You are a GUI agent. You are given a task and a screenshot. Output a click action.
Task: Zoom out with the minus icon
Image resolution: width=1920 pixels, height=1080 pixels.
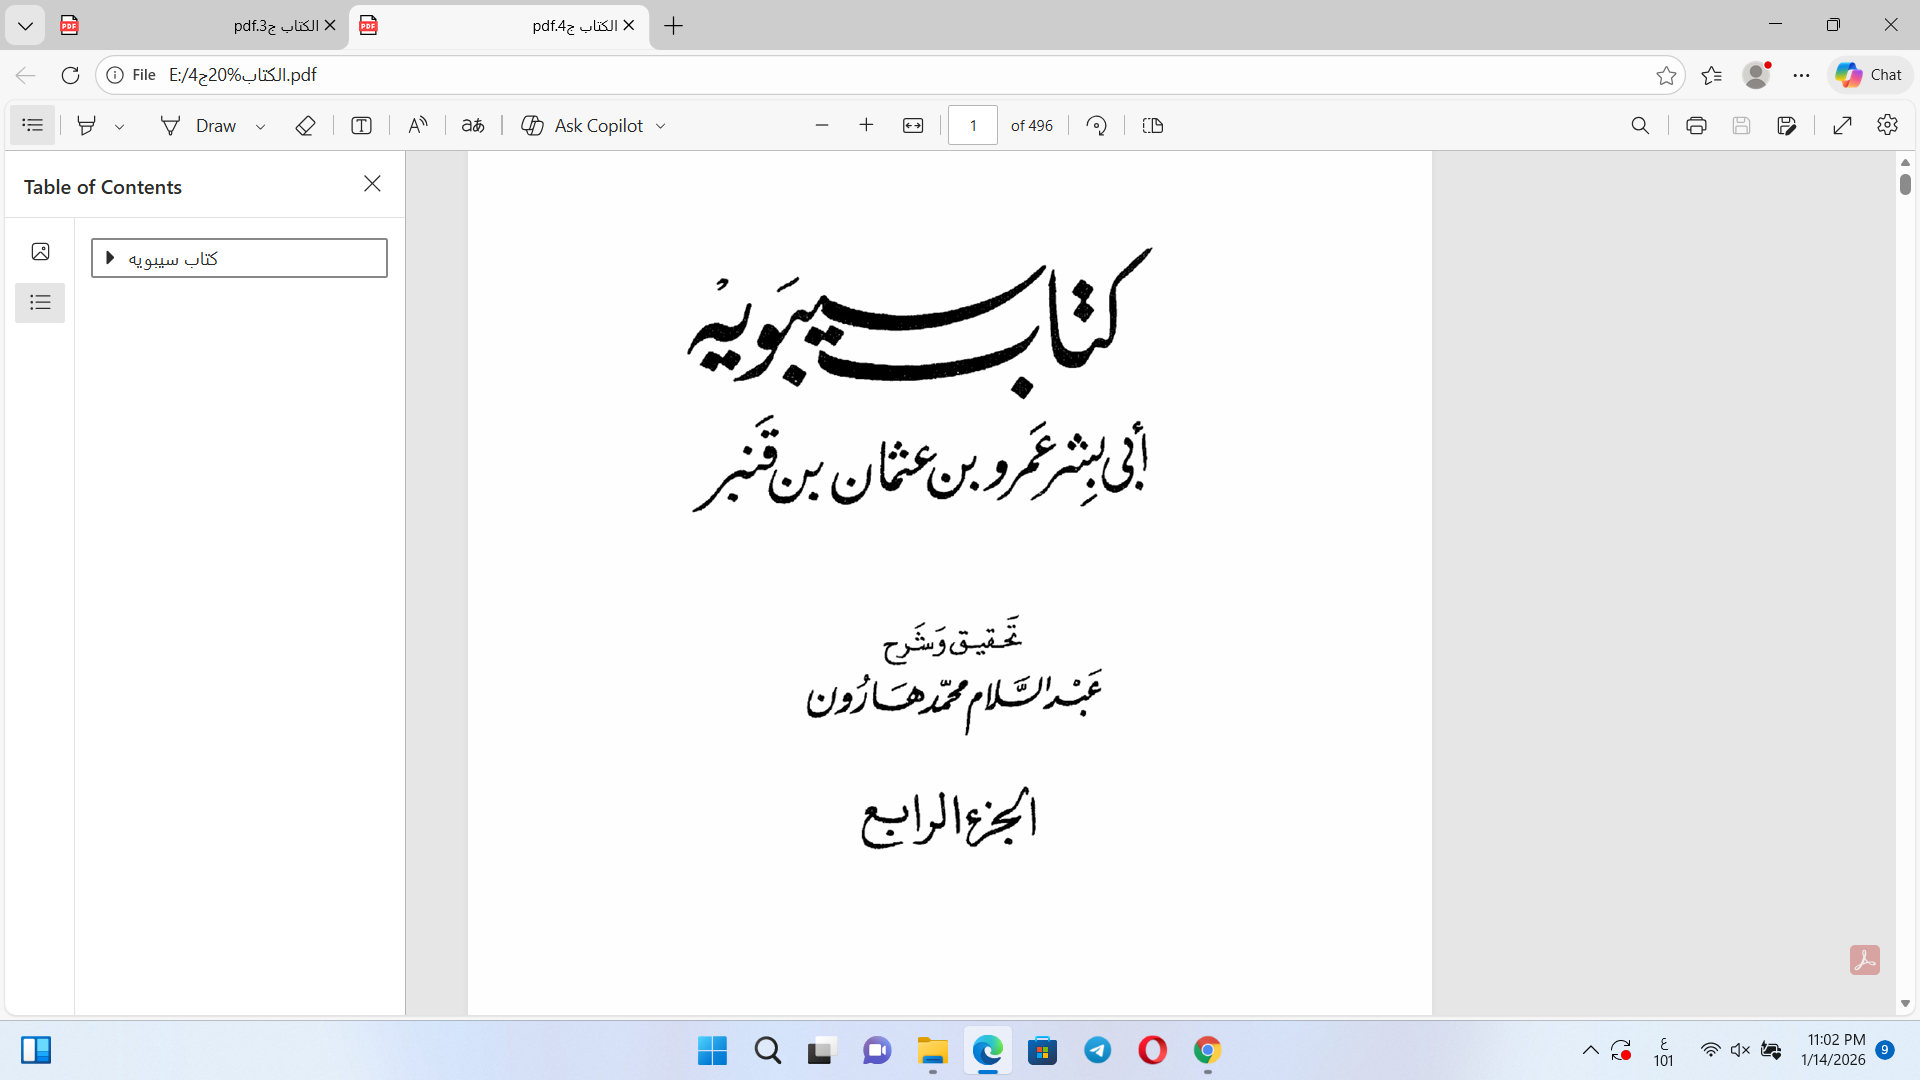point(822,125)
